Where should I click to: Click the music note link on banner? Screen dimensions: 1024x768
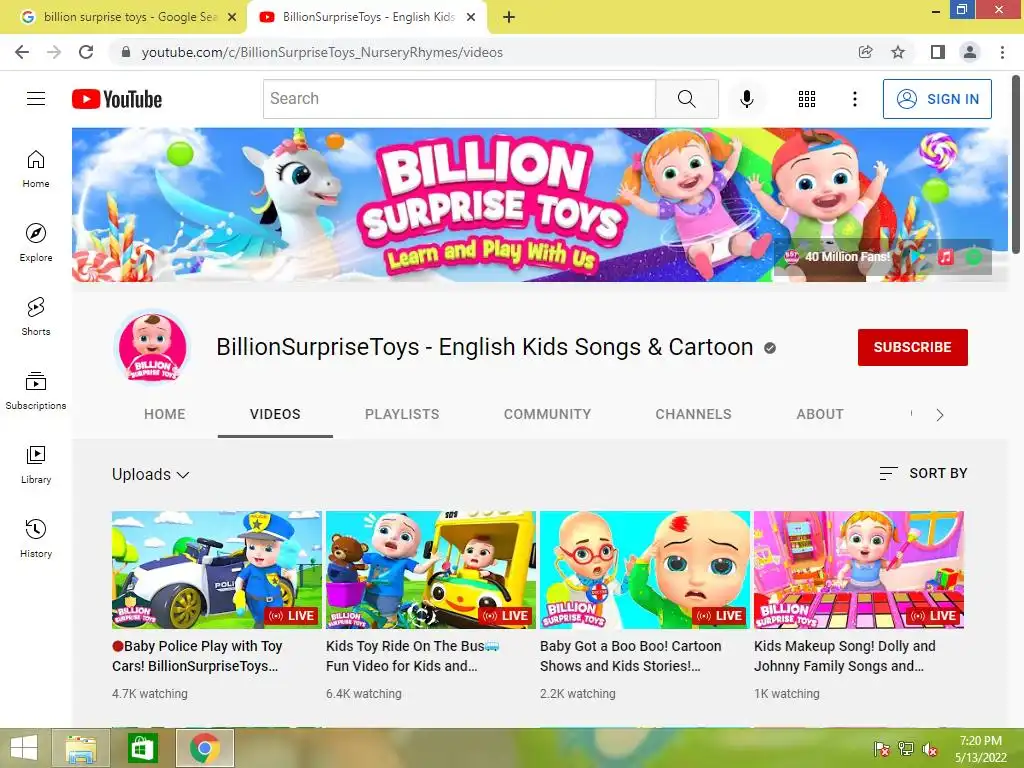click(945, 257)
